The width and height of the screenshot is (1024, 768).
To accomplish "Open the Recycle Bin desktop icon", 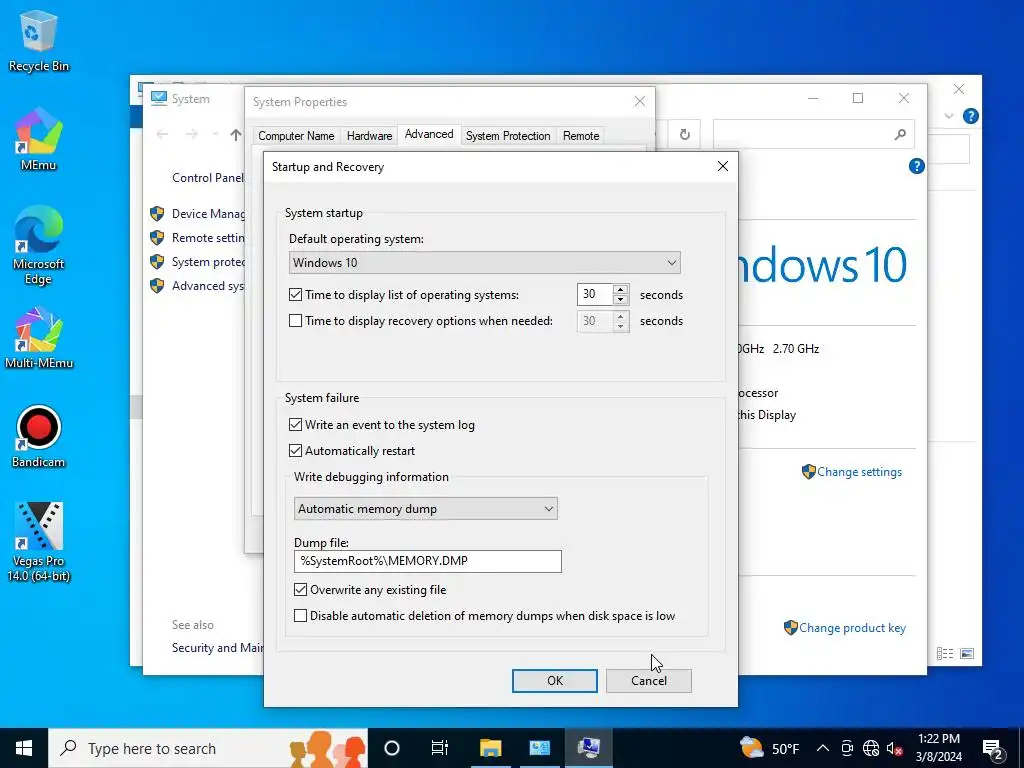I will coord(39,40).
